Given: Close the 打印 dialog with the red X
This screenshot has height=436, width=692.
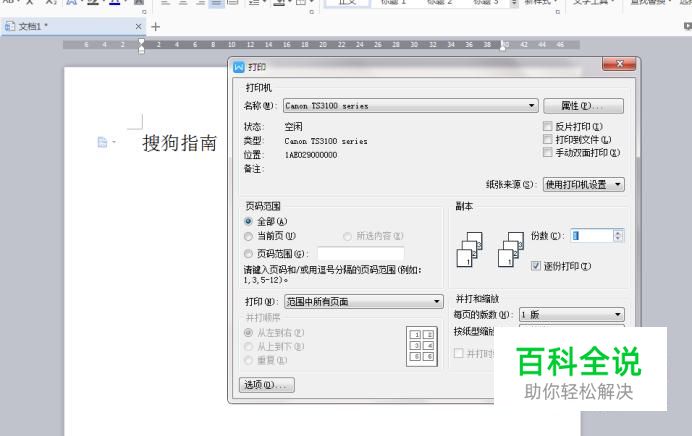Looking at the screenshot, I should coord(619,64).
